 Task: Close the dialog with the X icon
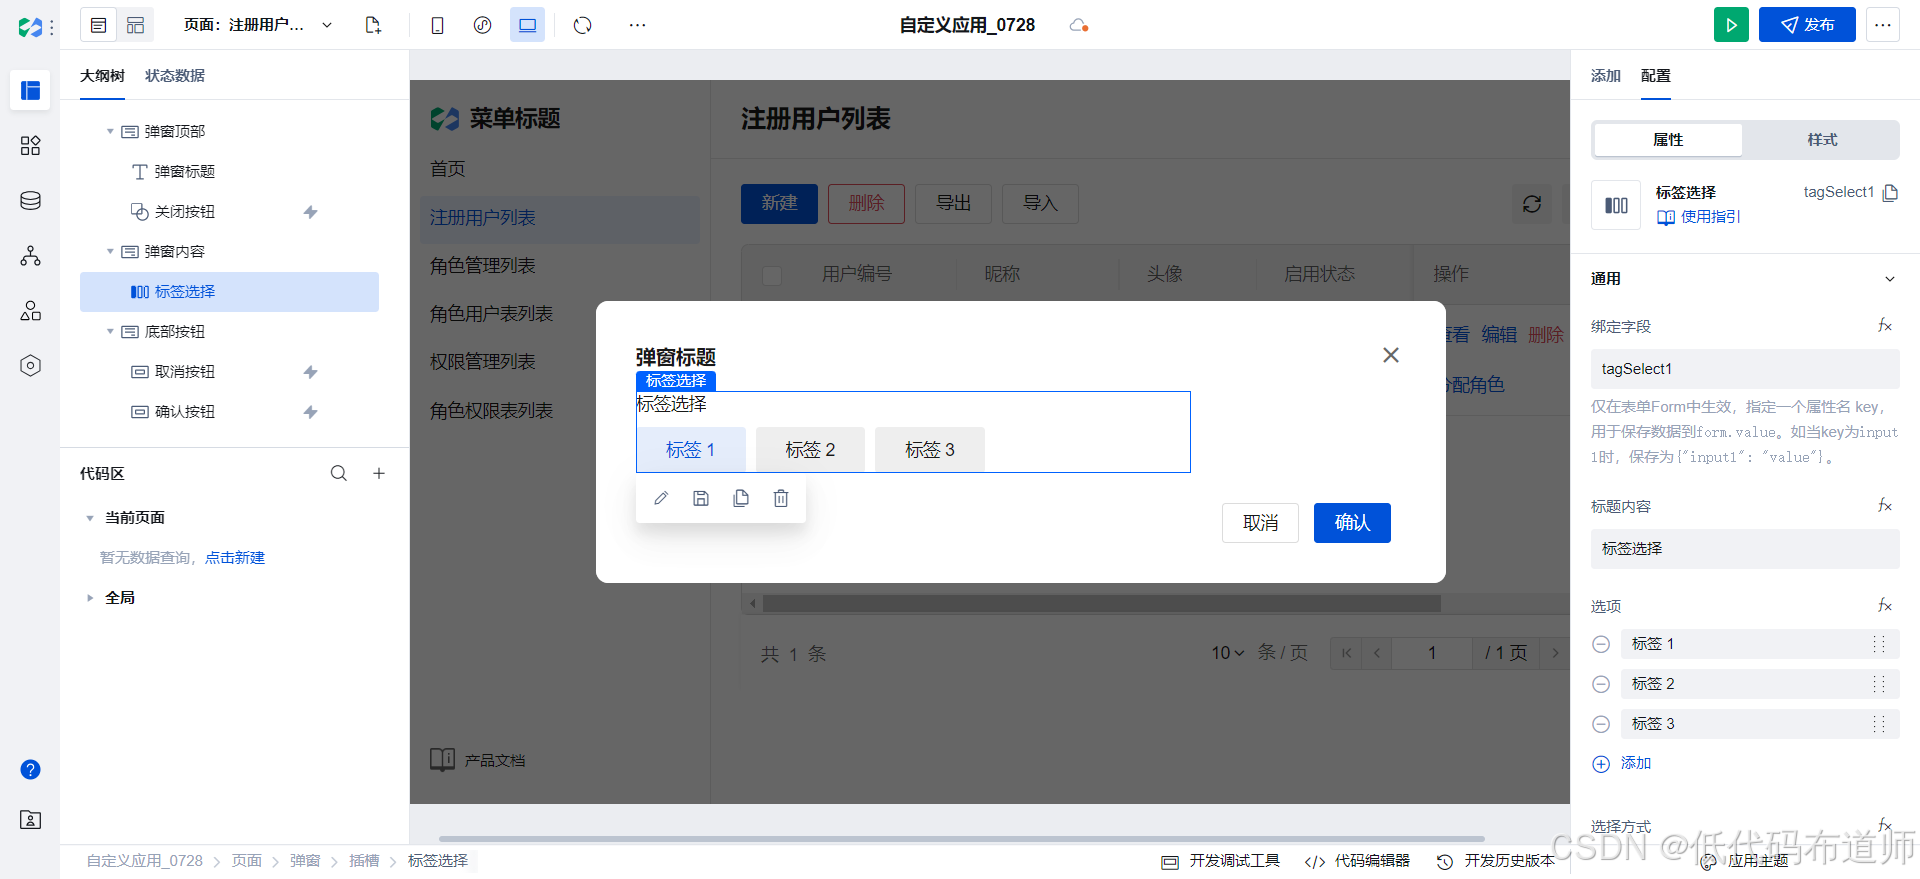click(x=1391, y=355)
